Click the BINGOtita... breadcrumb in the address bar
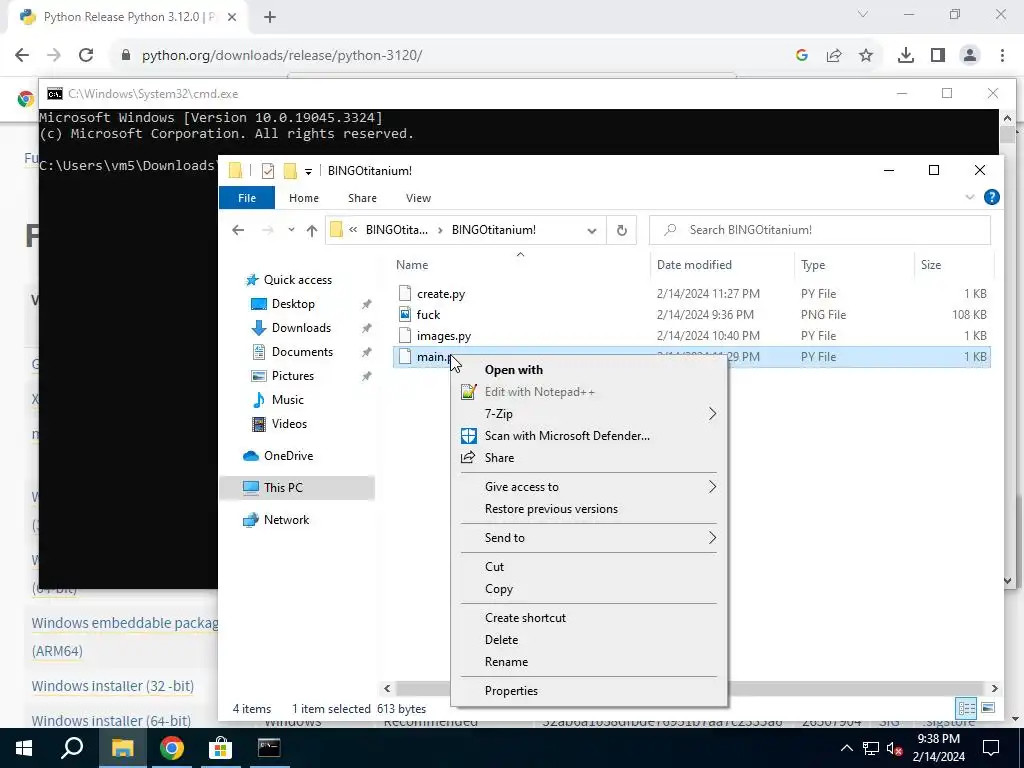The height and width of the screenshot is (768, 1024). (x=397, y=230)
